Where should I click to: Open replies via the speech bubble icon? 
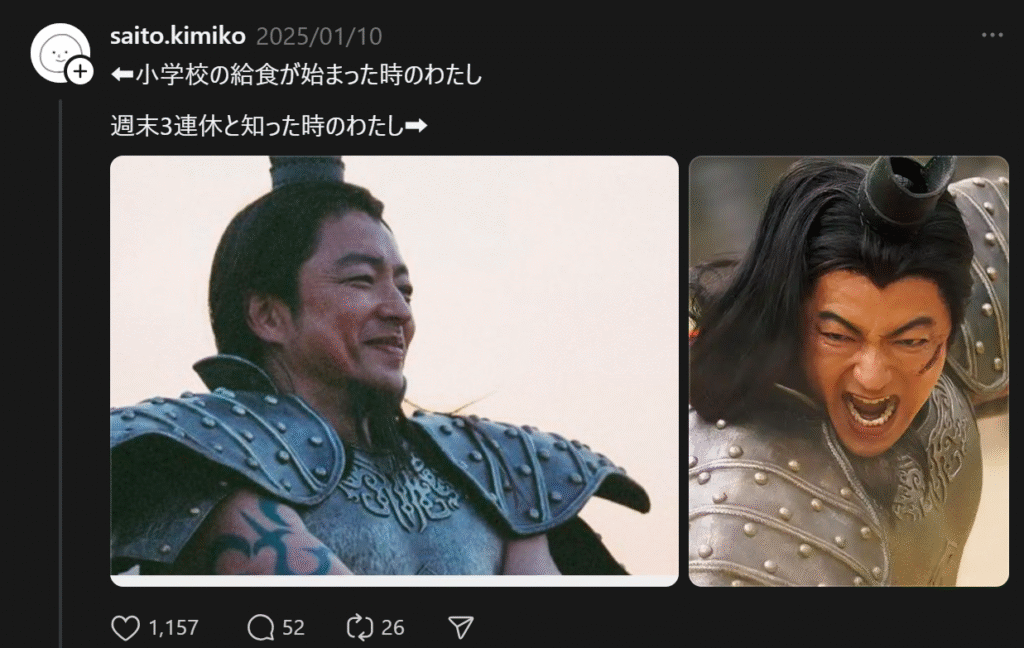260,628
